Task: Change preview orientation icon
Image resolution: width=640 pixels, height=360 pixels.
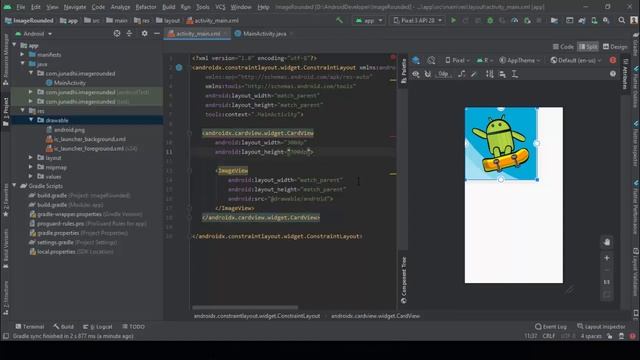Action: coord(431,60)
